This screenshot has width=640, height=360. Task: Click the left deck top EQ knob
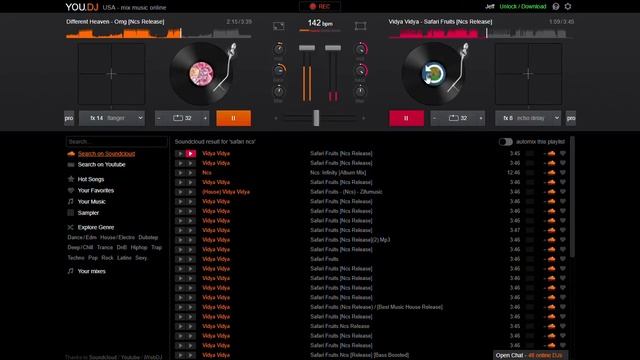[278, 49]
